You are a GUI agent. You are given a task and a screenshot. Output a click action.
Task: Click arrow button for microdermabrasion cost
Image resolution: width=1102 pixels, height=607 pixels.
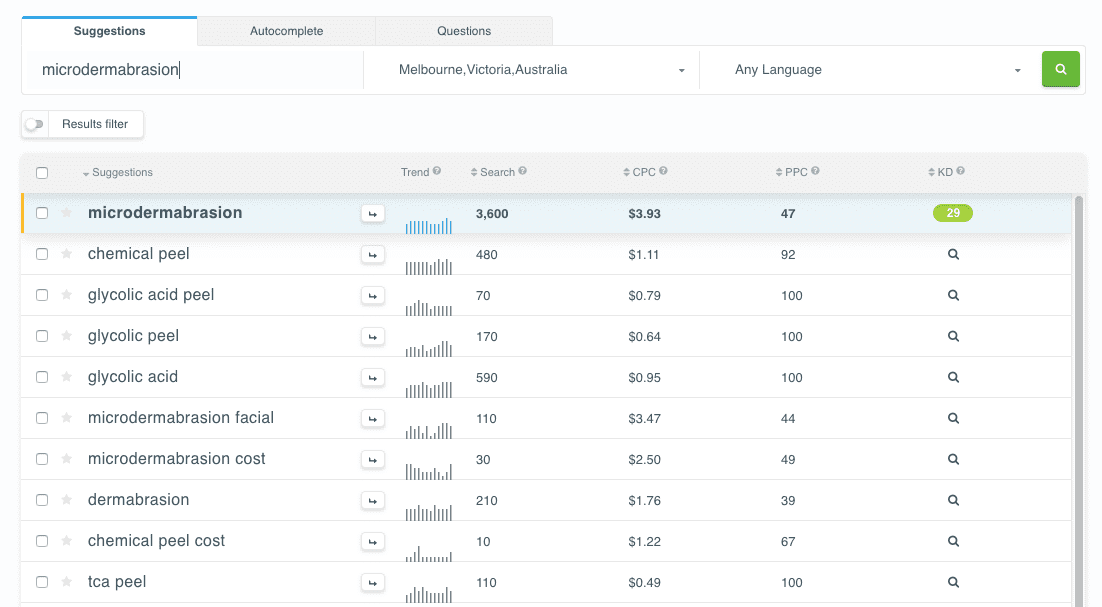[x=373, y=459]
